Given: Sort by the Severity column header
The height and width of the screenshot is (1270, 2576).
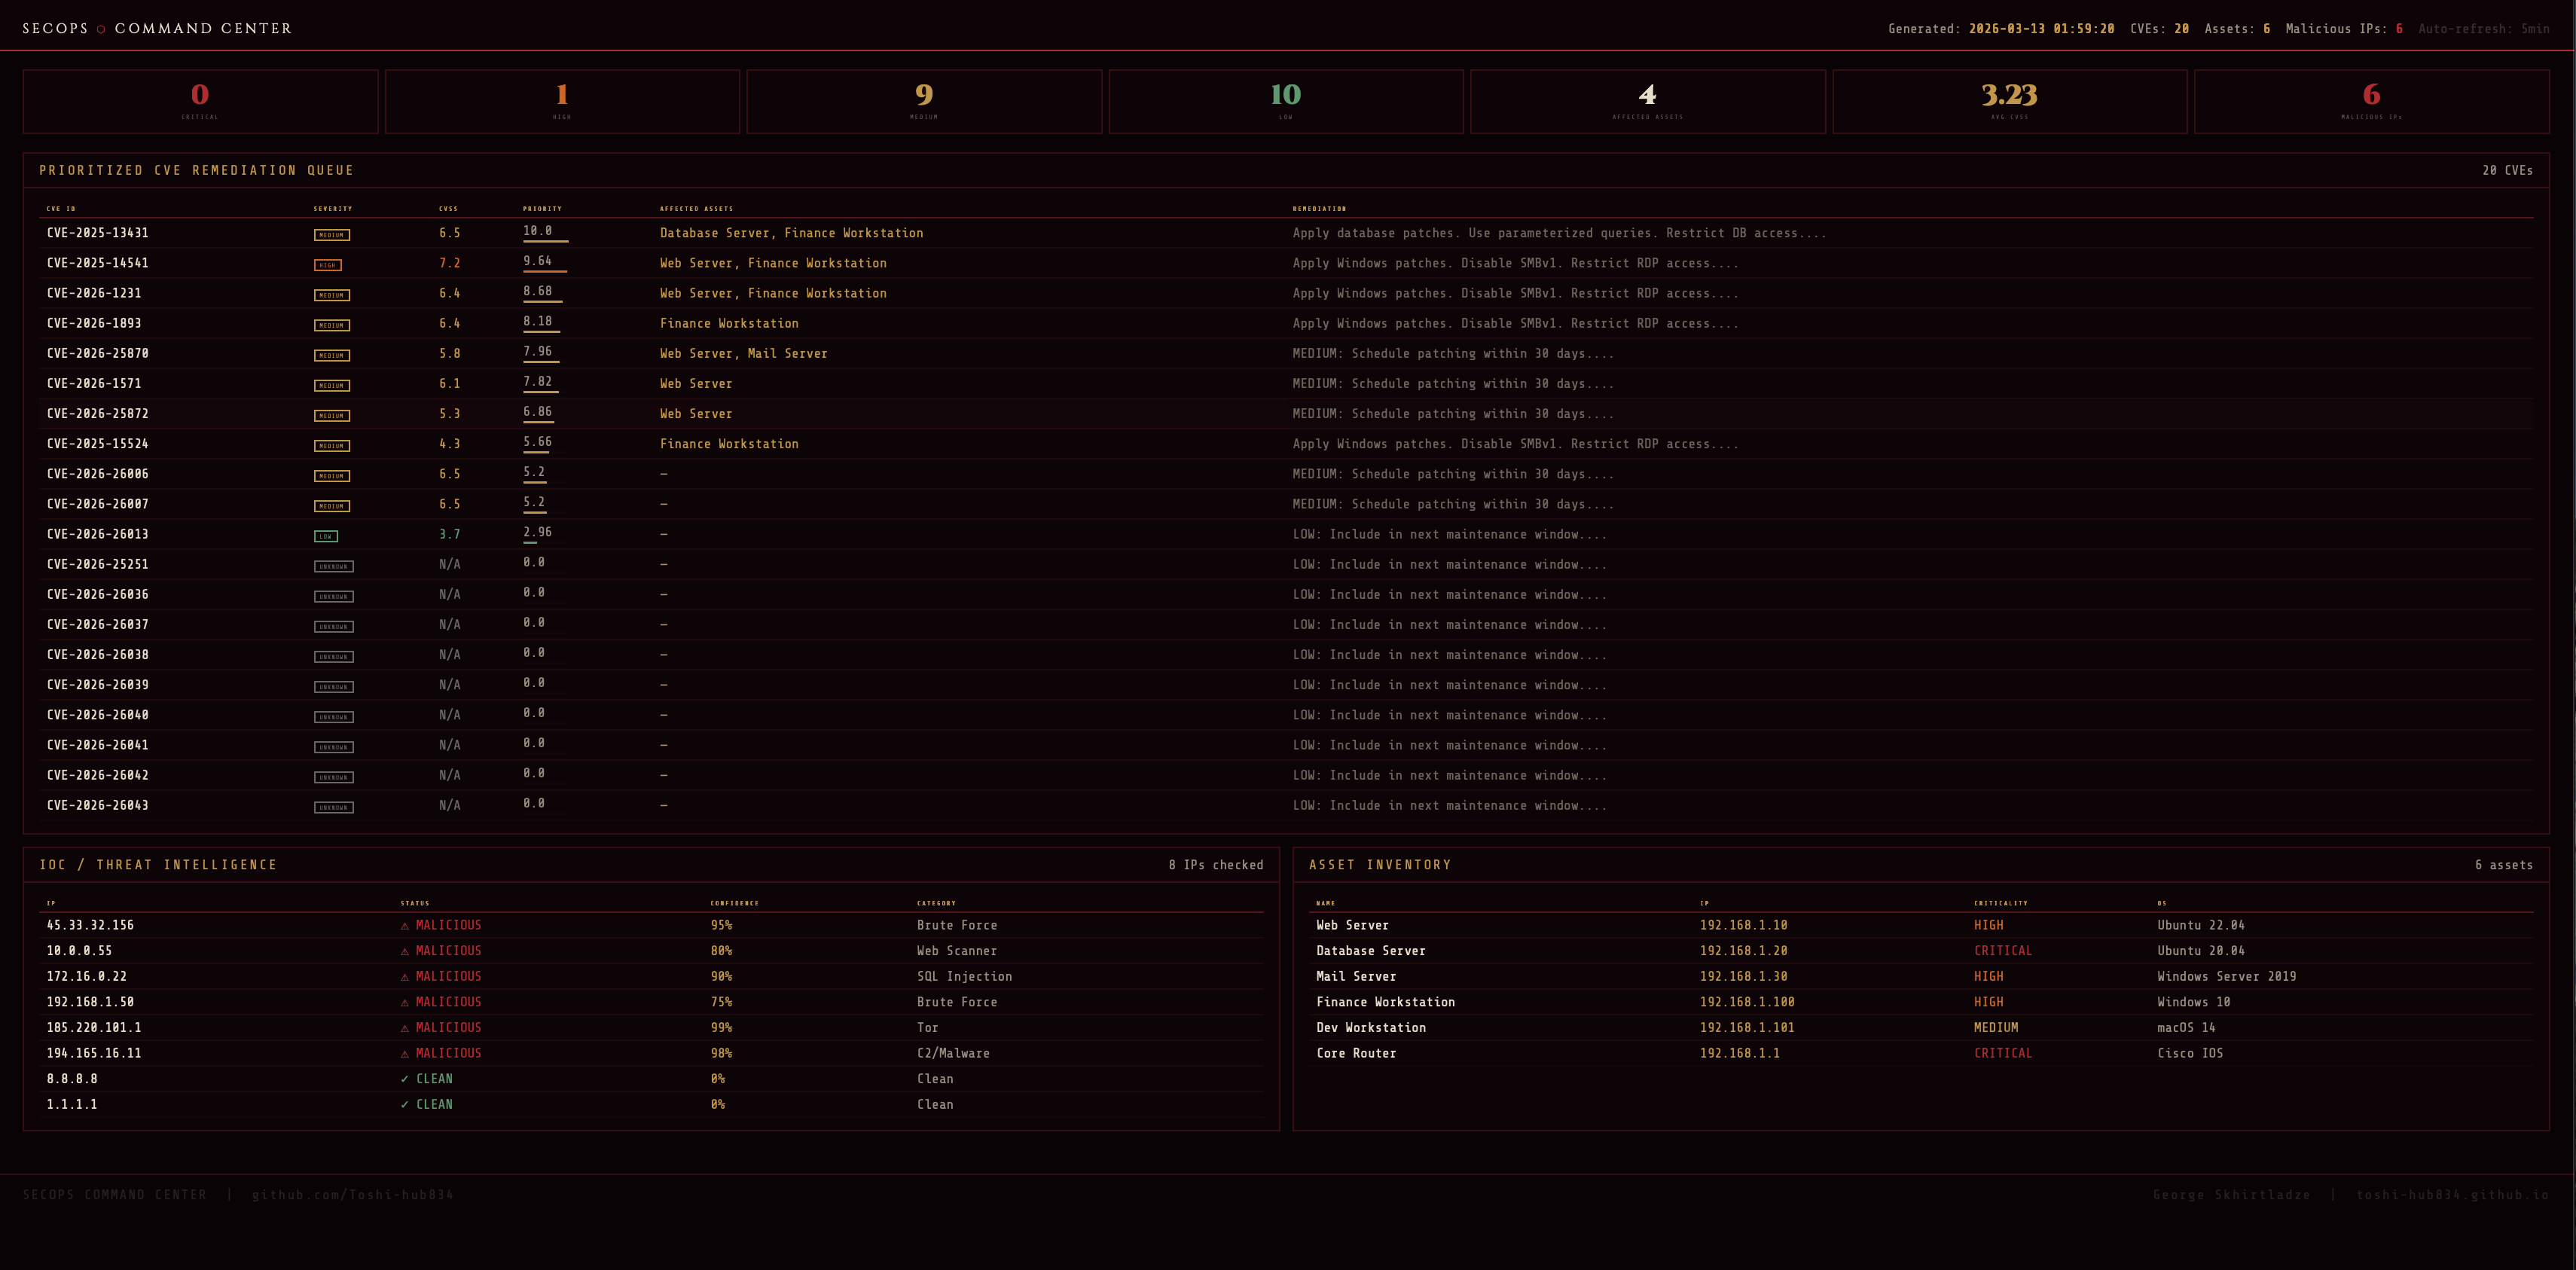Looking at the screenshot, I should pyautogui.click(x=333, y=209).
